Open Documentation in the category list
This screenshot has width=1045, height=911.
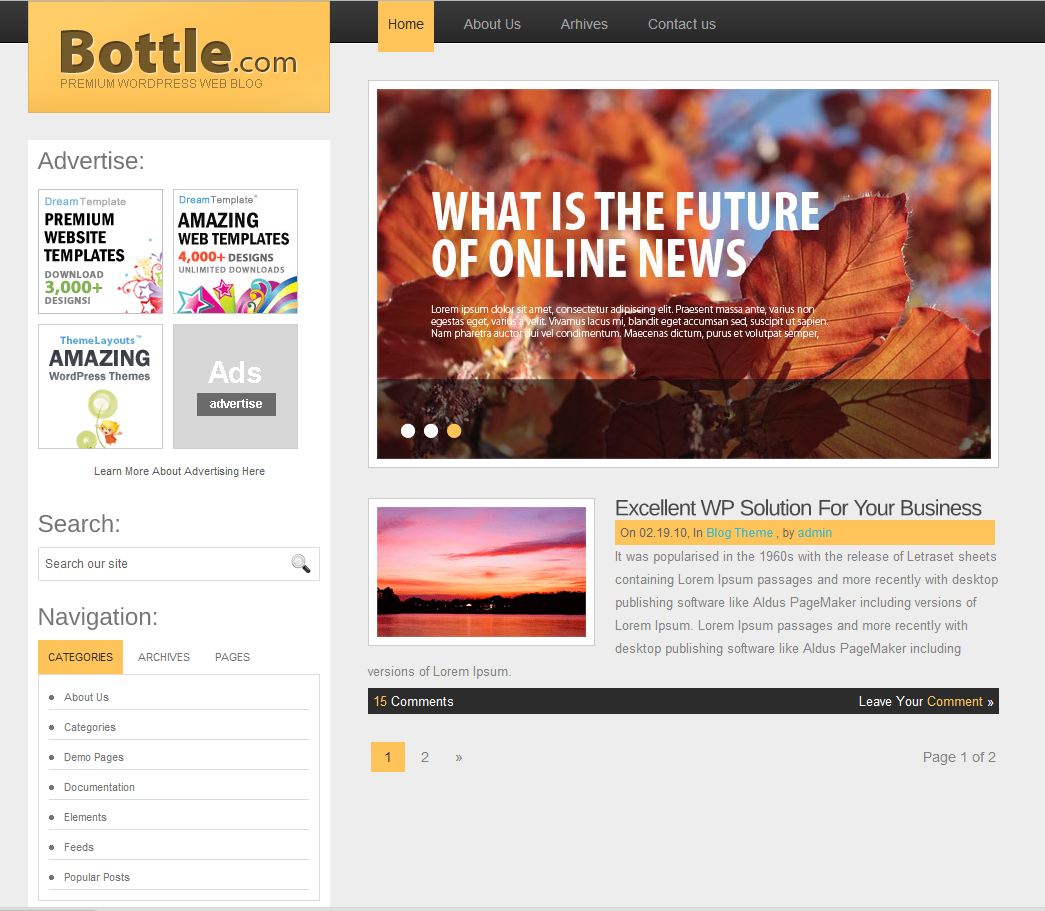(x=99, y=787)
